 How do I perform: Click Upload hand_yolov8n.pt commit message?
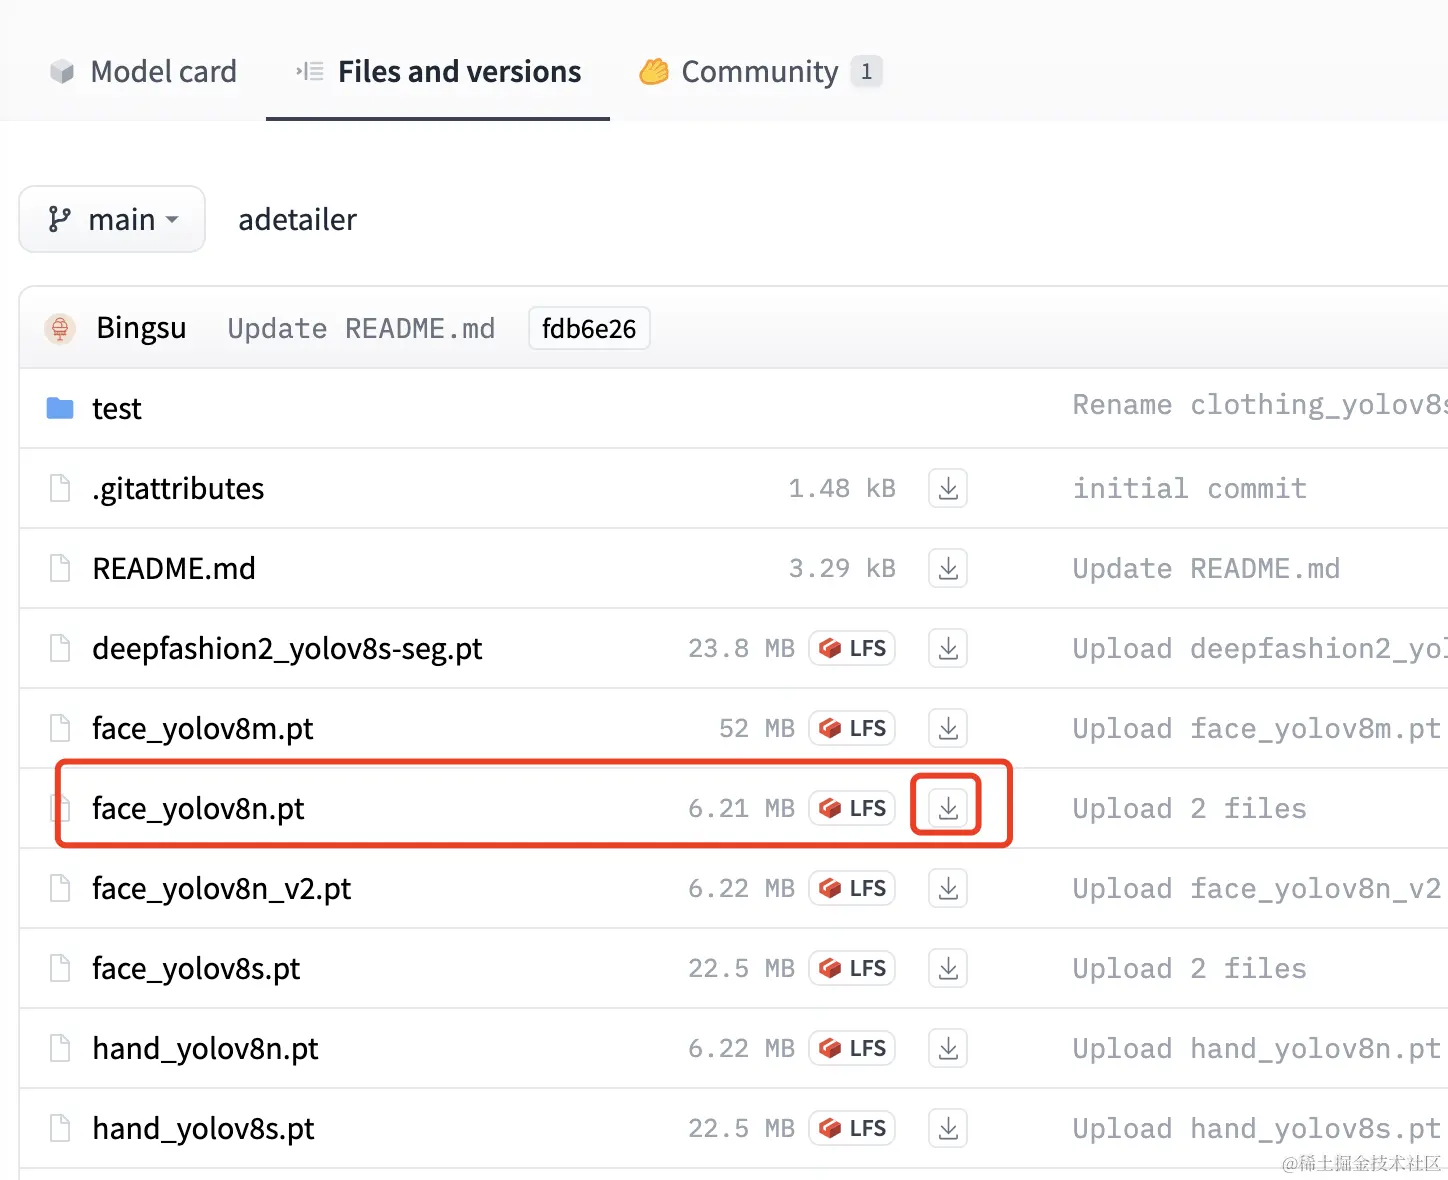1257,1048
